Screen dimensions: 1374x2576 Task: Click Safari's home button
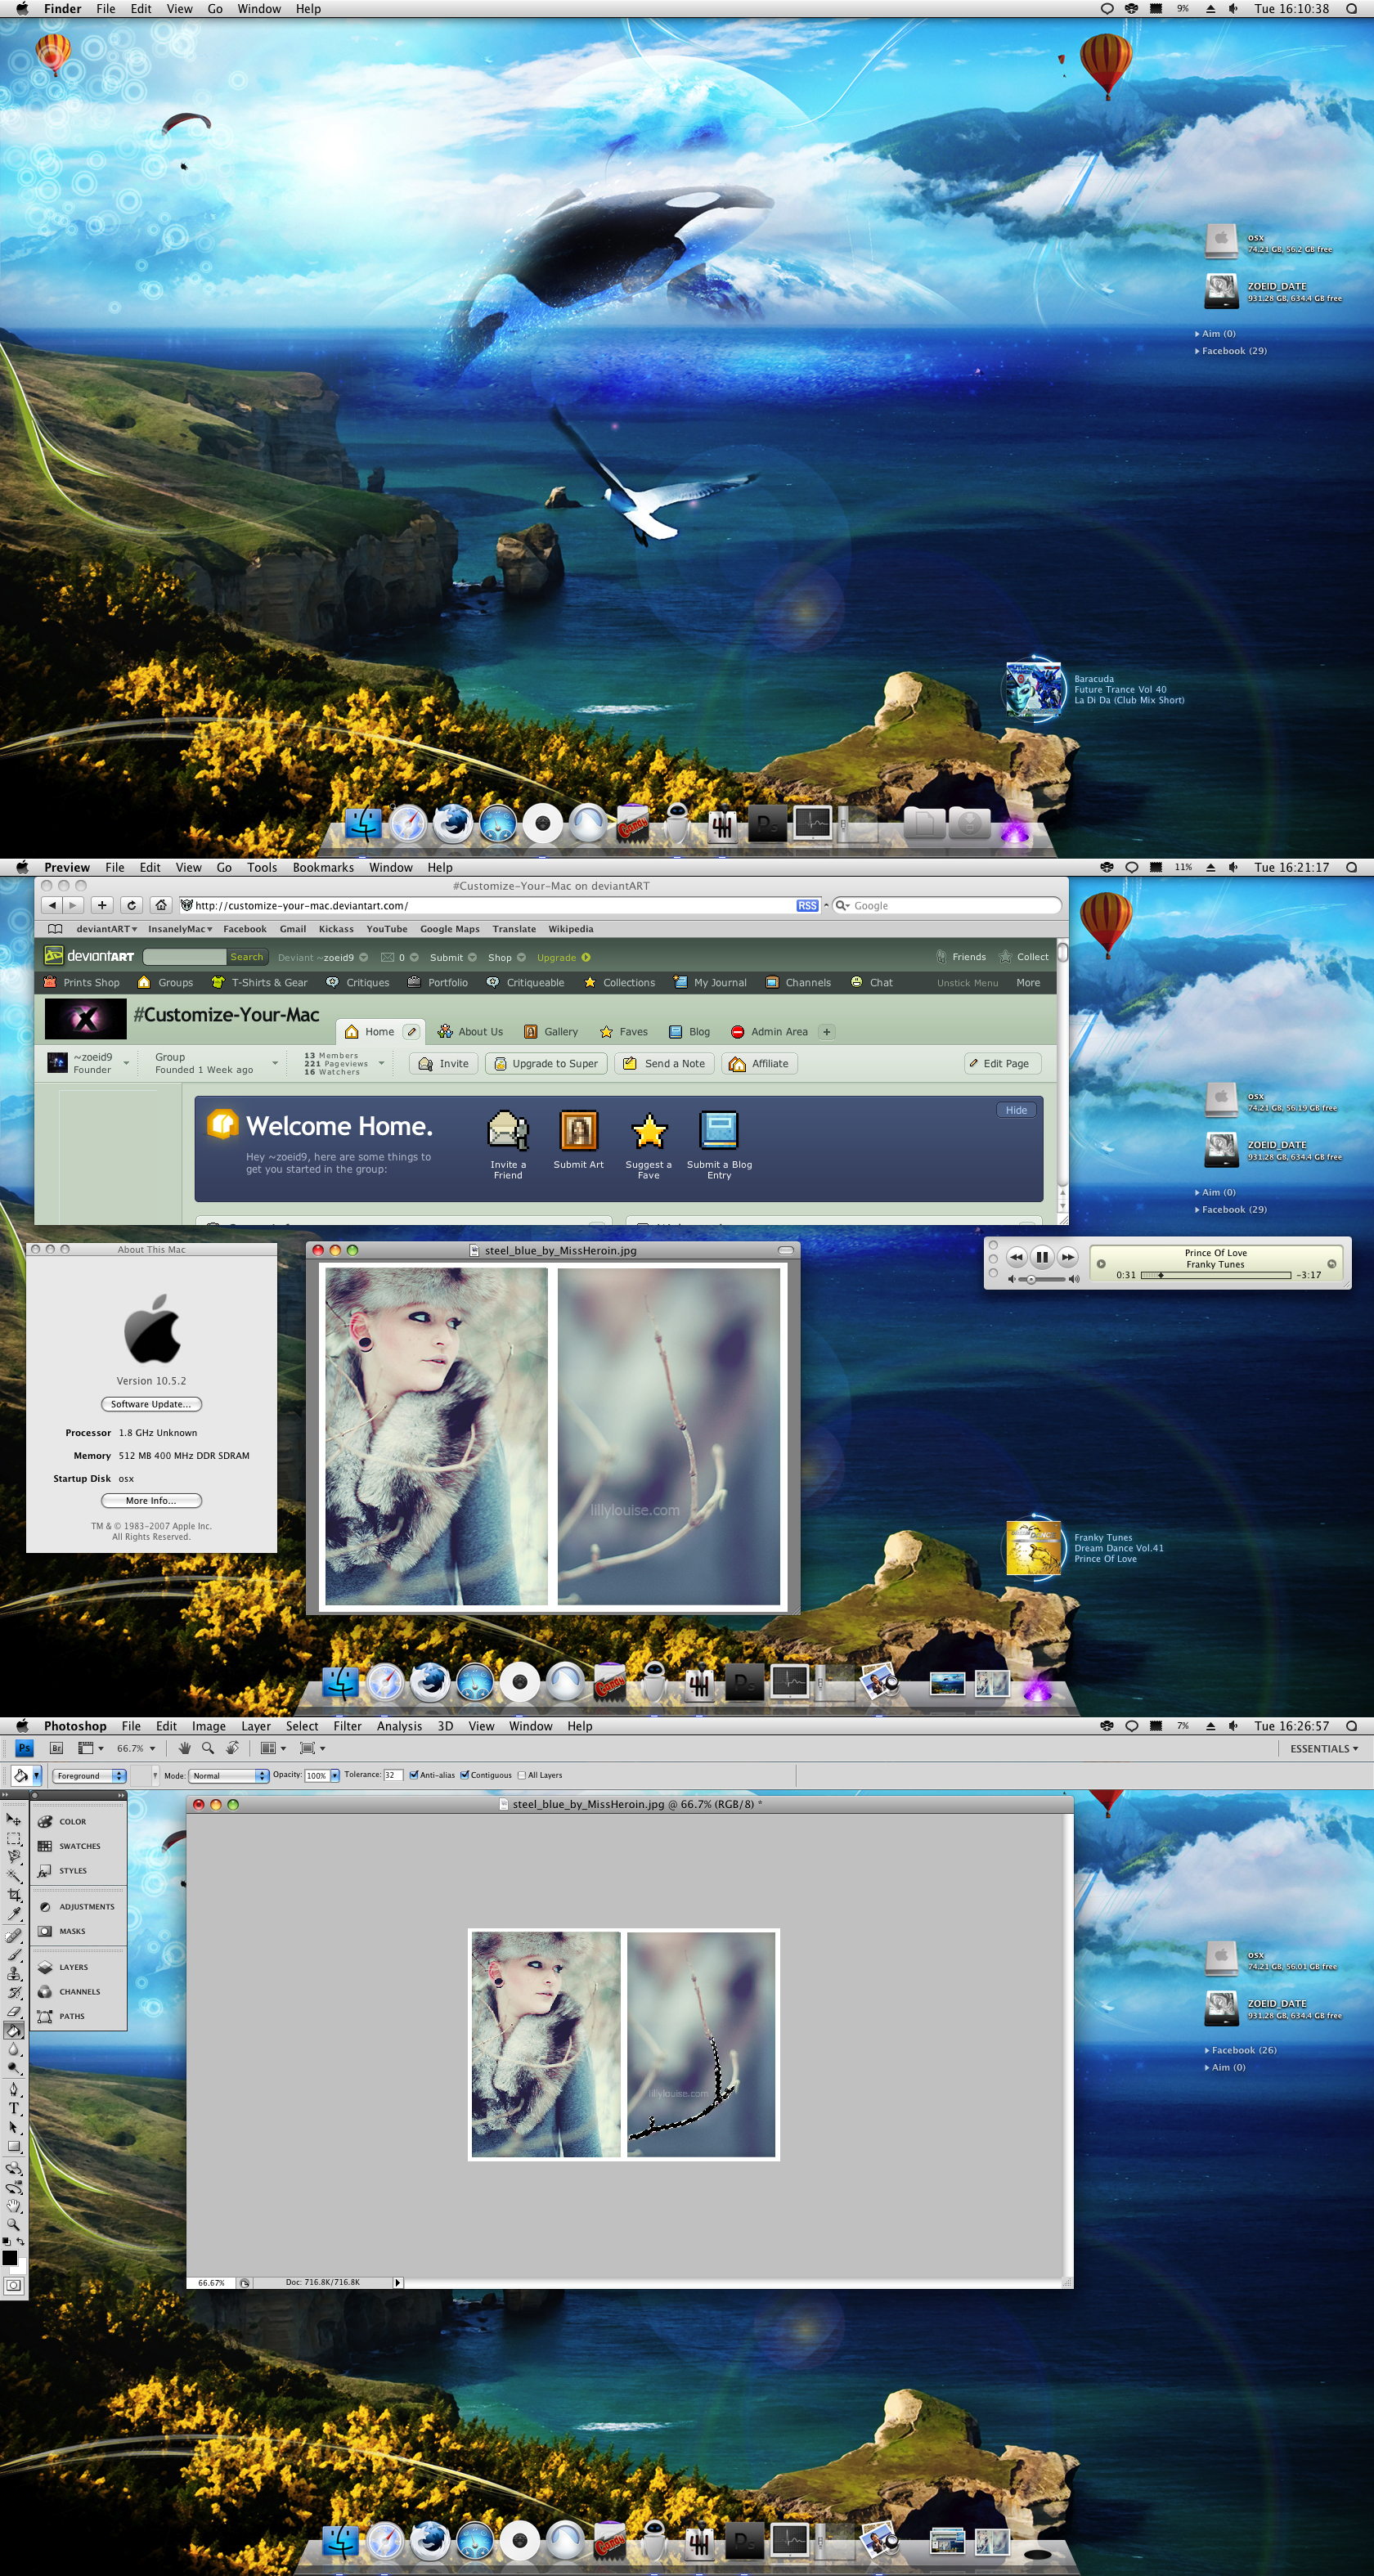[161, 905]
